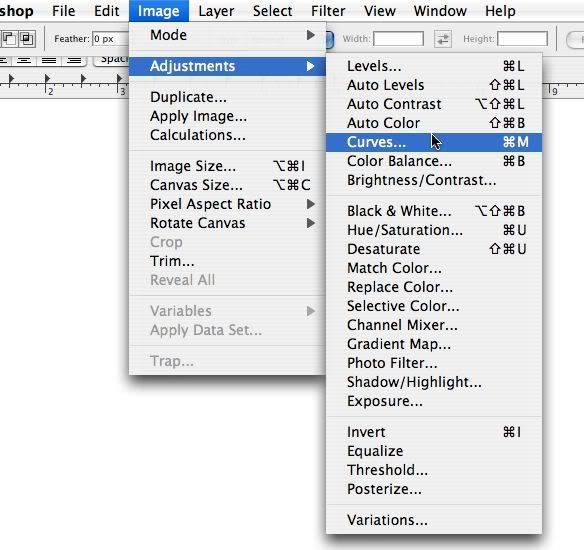Expand the Mode submenu arrow

point(310,35)
